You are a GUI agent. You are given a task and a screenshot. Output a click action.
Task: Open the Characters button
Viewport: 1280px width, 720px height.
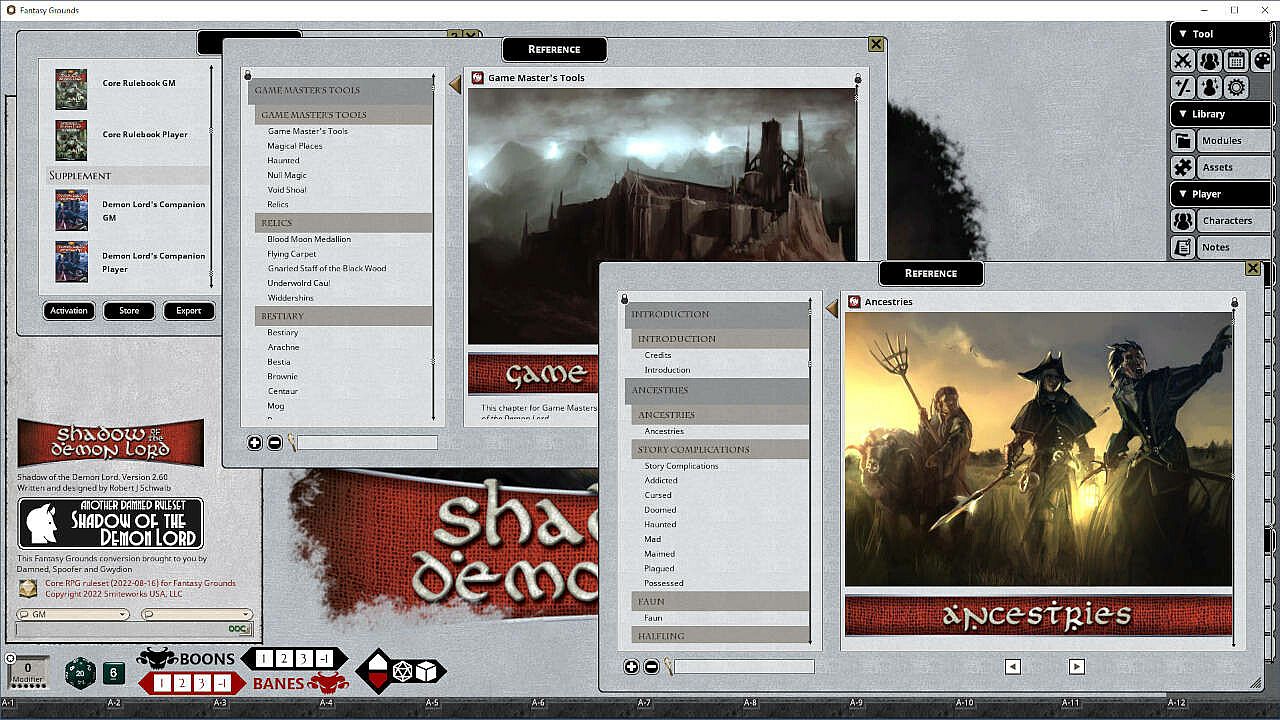click(x=1234, y=221)
